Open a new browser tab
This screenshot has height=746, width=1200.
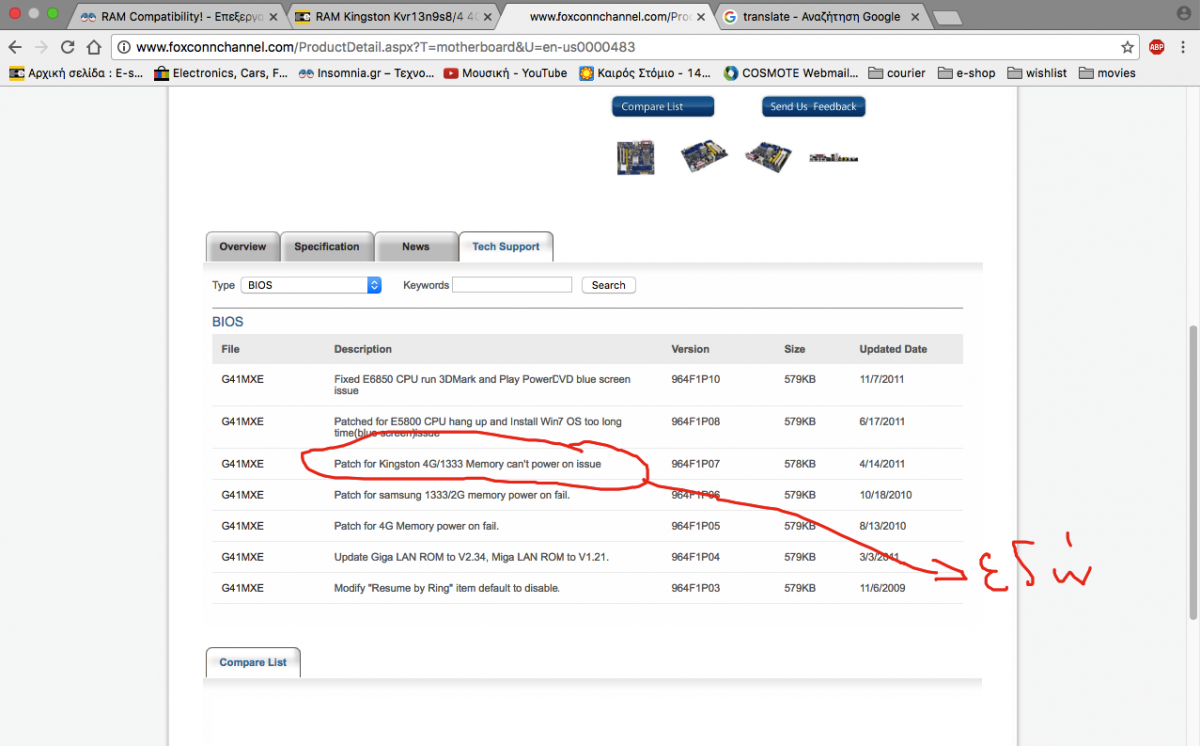click(x=946, y=17)
